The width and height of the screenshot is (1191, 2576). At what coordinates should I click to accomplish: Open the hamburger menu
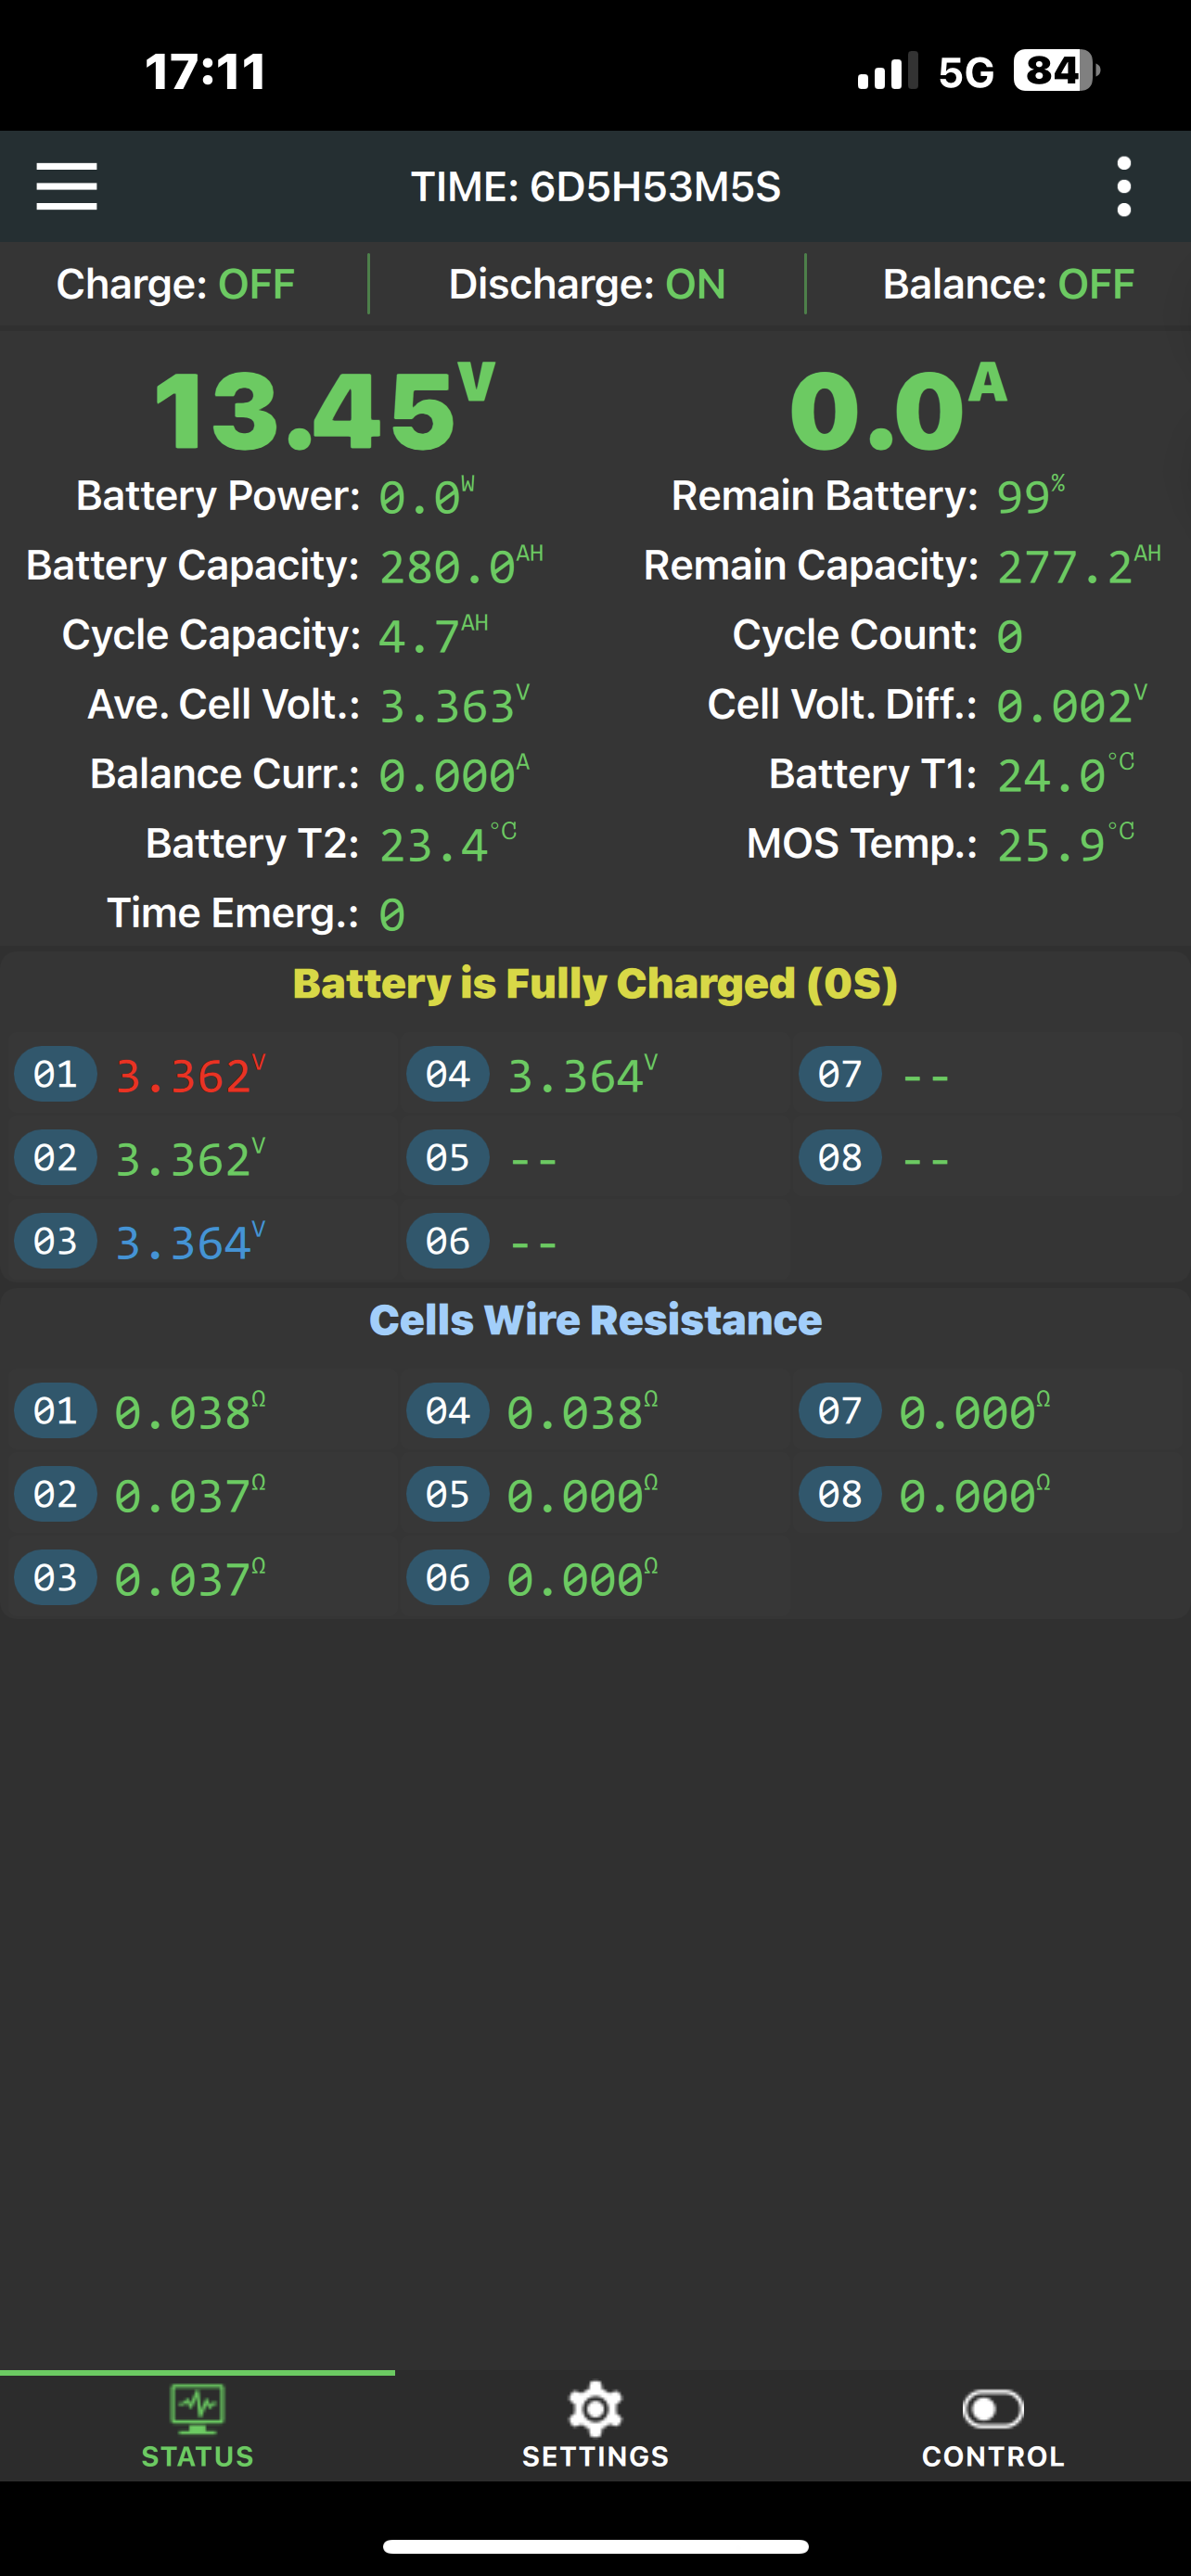tap(66, 186)
